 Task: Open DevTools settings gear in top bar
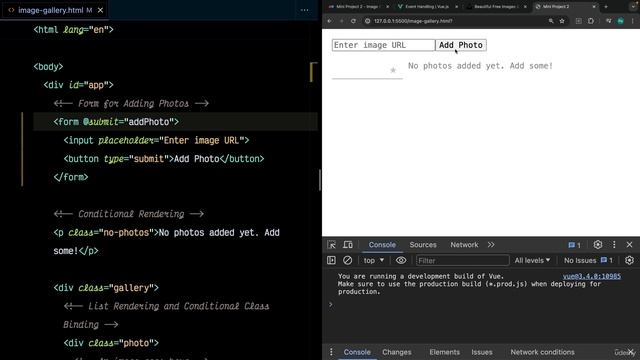pos(598,244)
